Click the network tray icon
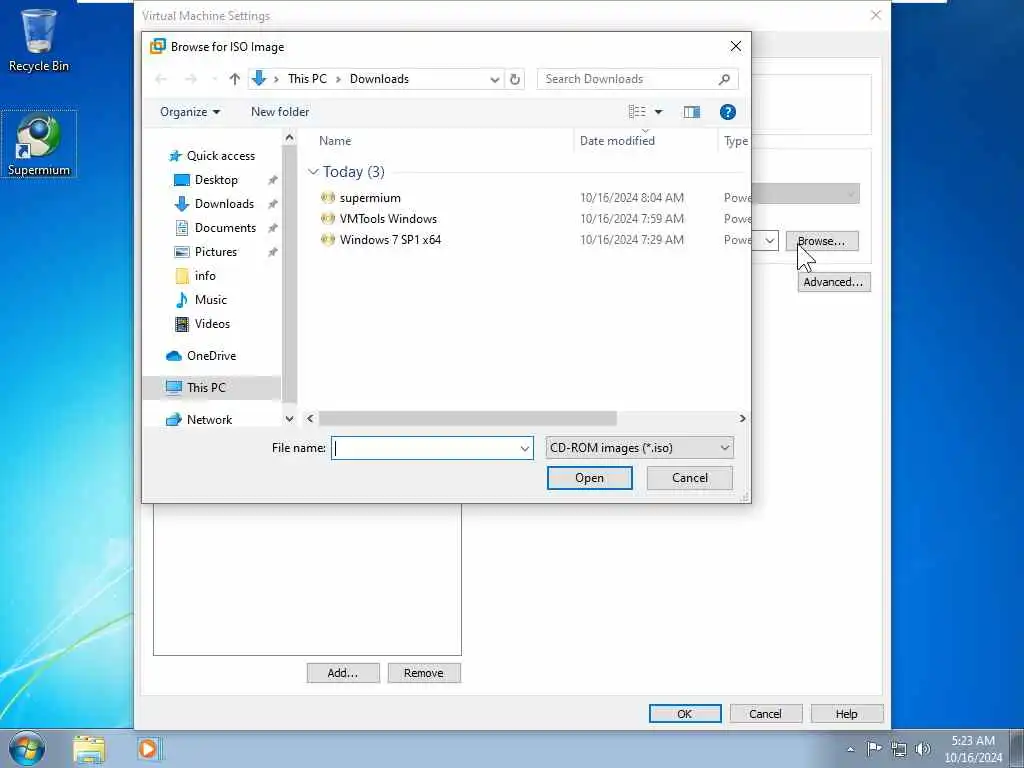The width and height of the screenshot is (1024, 768). [899, 749]
